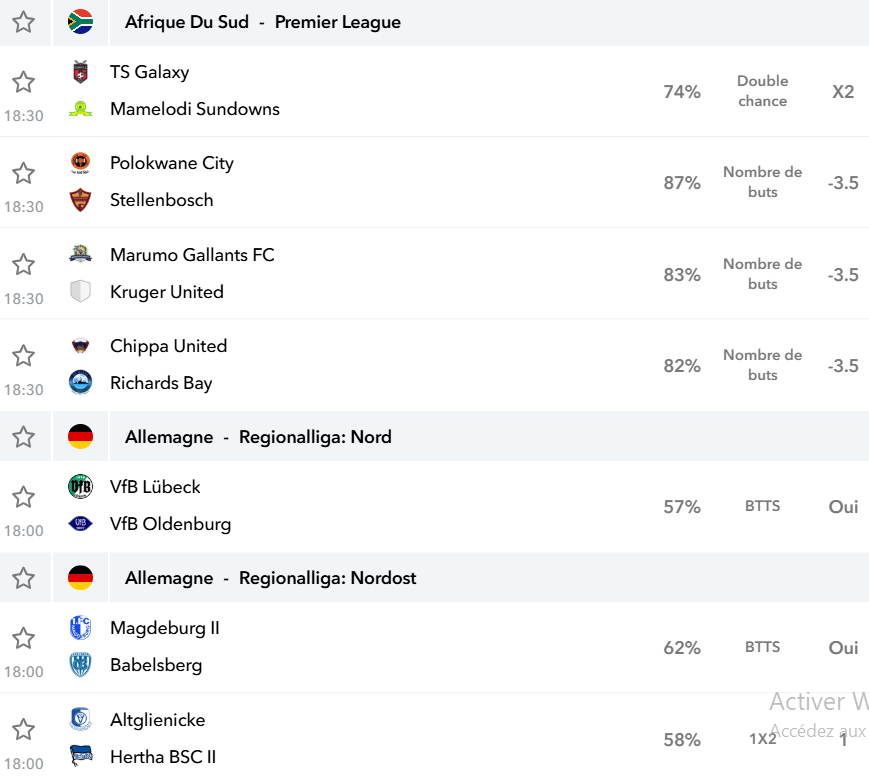Star the TS Galaxy vs Mamelodi Sundowns match

(23, 82)
